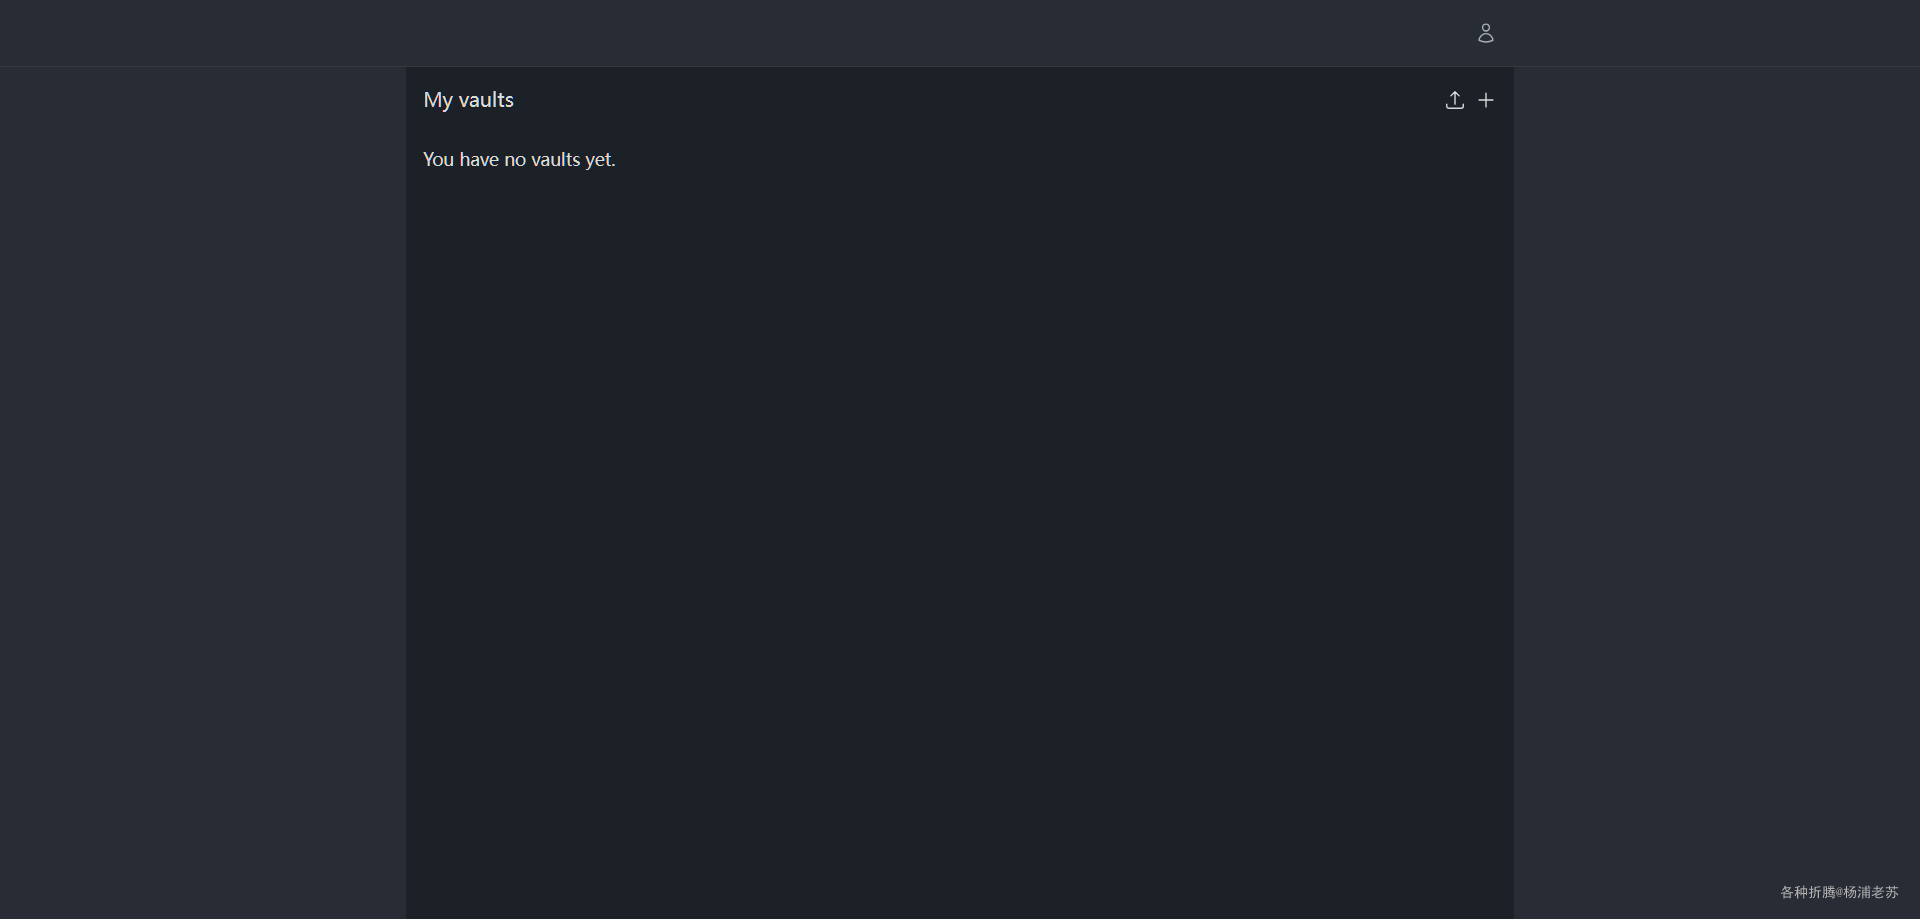Create a new vault with plus button
Image resolution: width=1920 pixels, height=919 pixels.
tap(1486, 100)
